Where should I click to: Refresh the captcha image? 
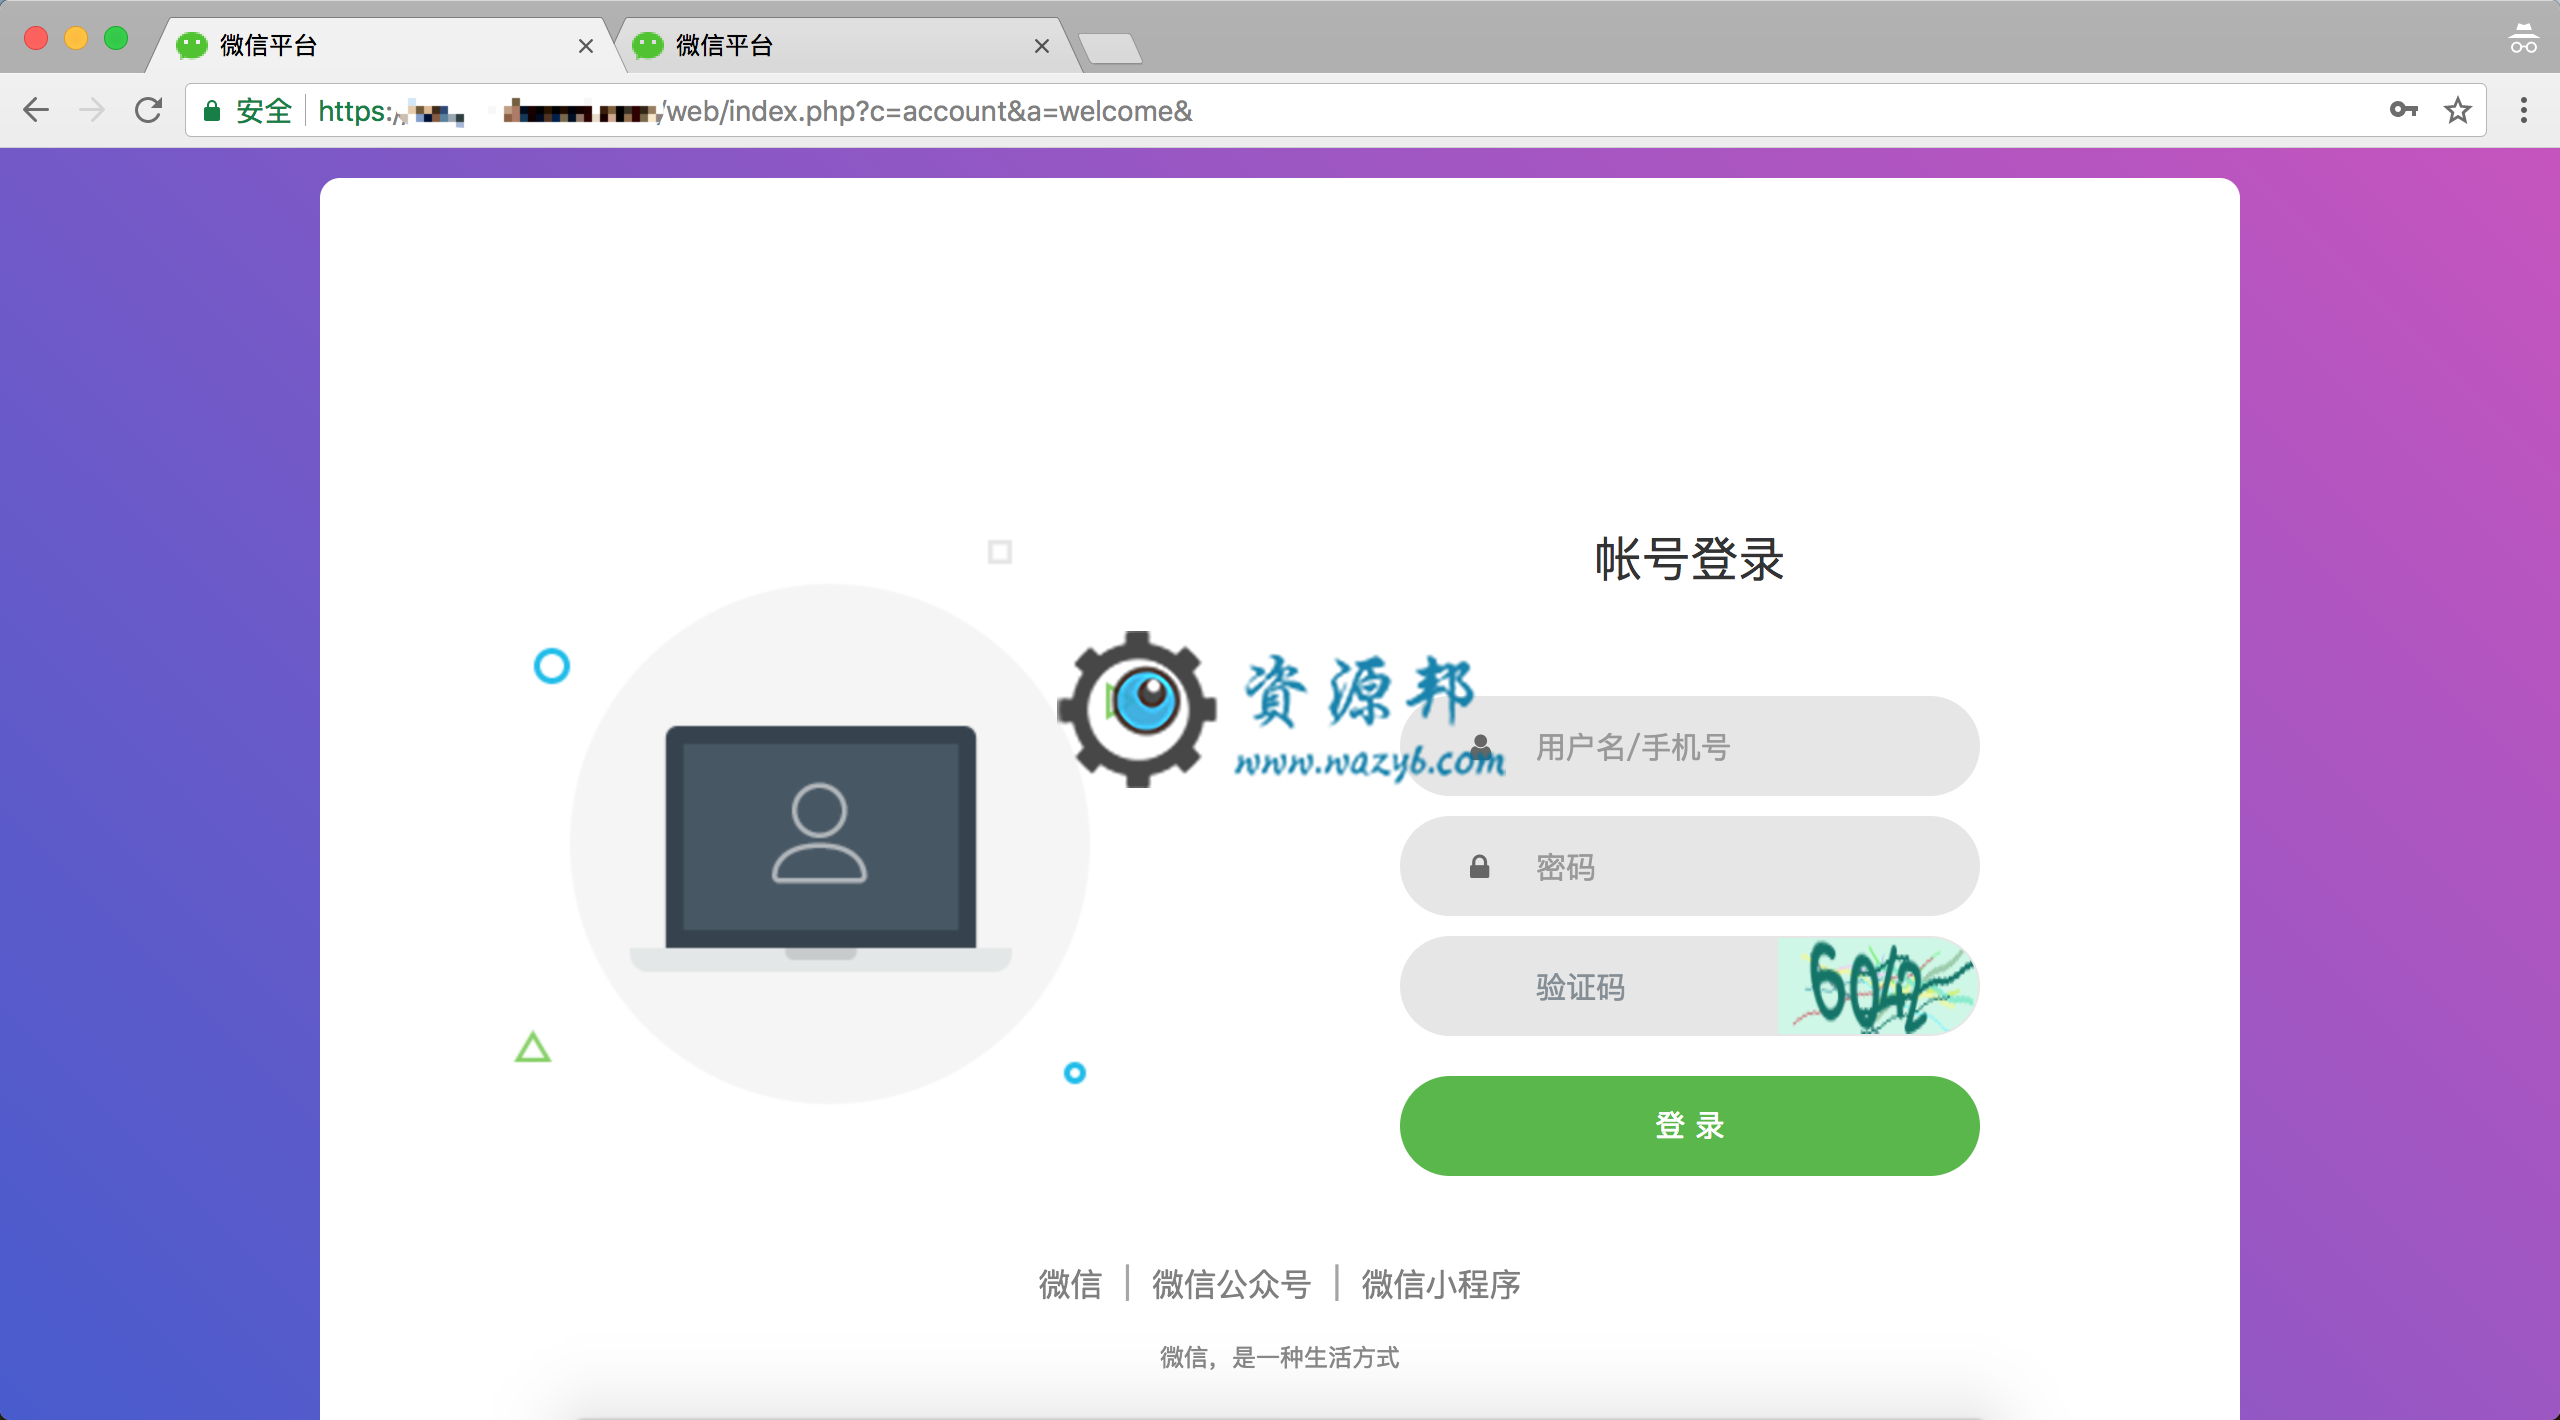[x=1878, y=986]
